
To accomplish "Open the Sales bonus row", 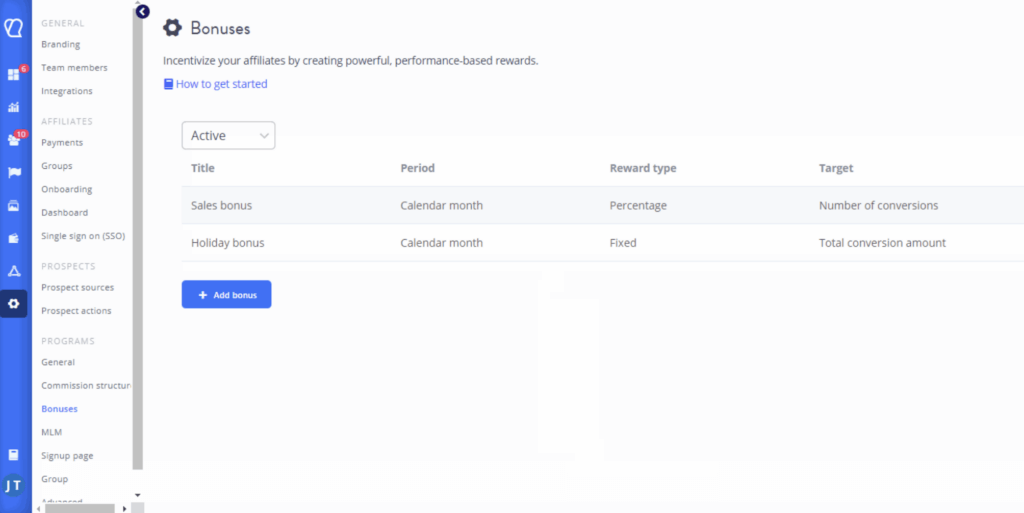I will click(x=603, y=206).
